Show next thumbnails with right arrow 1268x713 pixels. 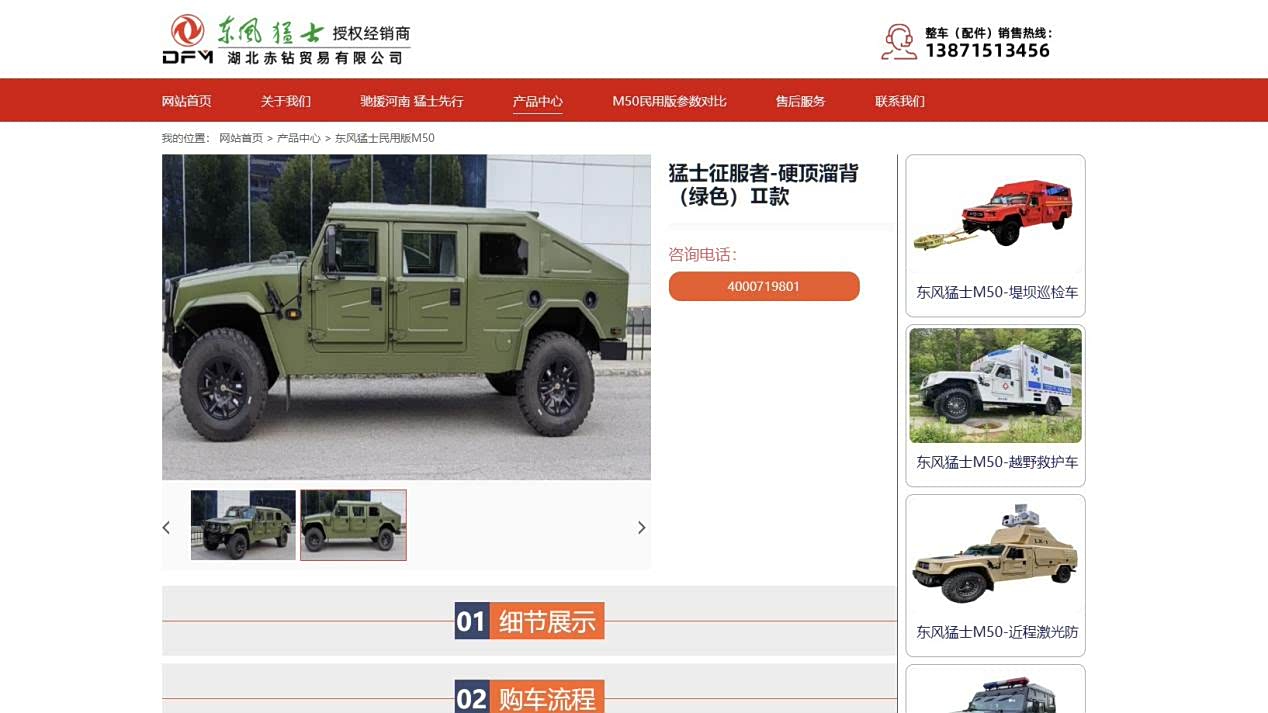click(x=641, y=528)
